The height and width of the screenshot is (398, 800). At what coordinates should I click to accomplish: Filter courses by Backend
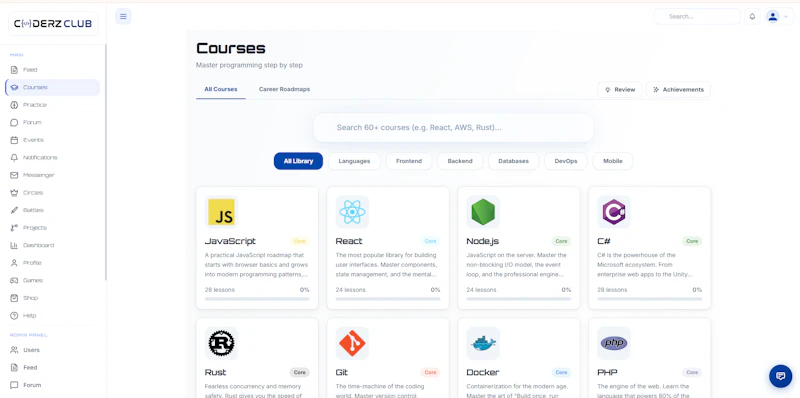coord(460,161)
